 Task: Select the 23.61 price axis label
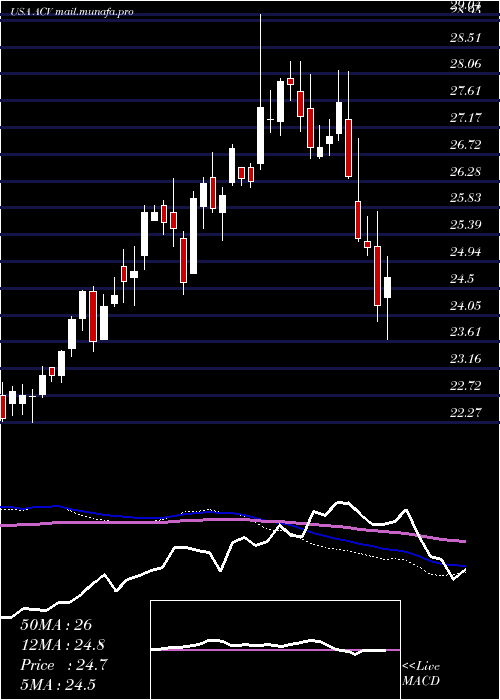click(x=466, y=332)
